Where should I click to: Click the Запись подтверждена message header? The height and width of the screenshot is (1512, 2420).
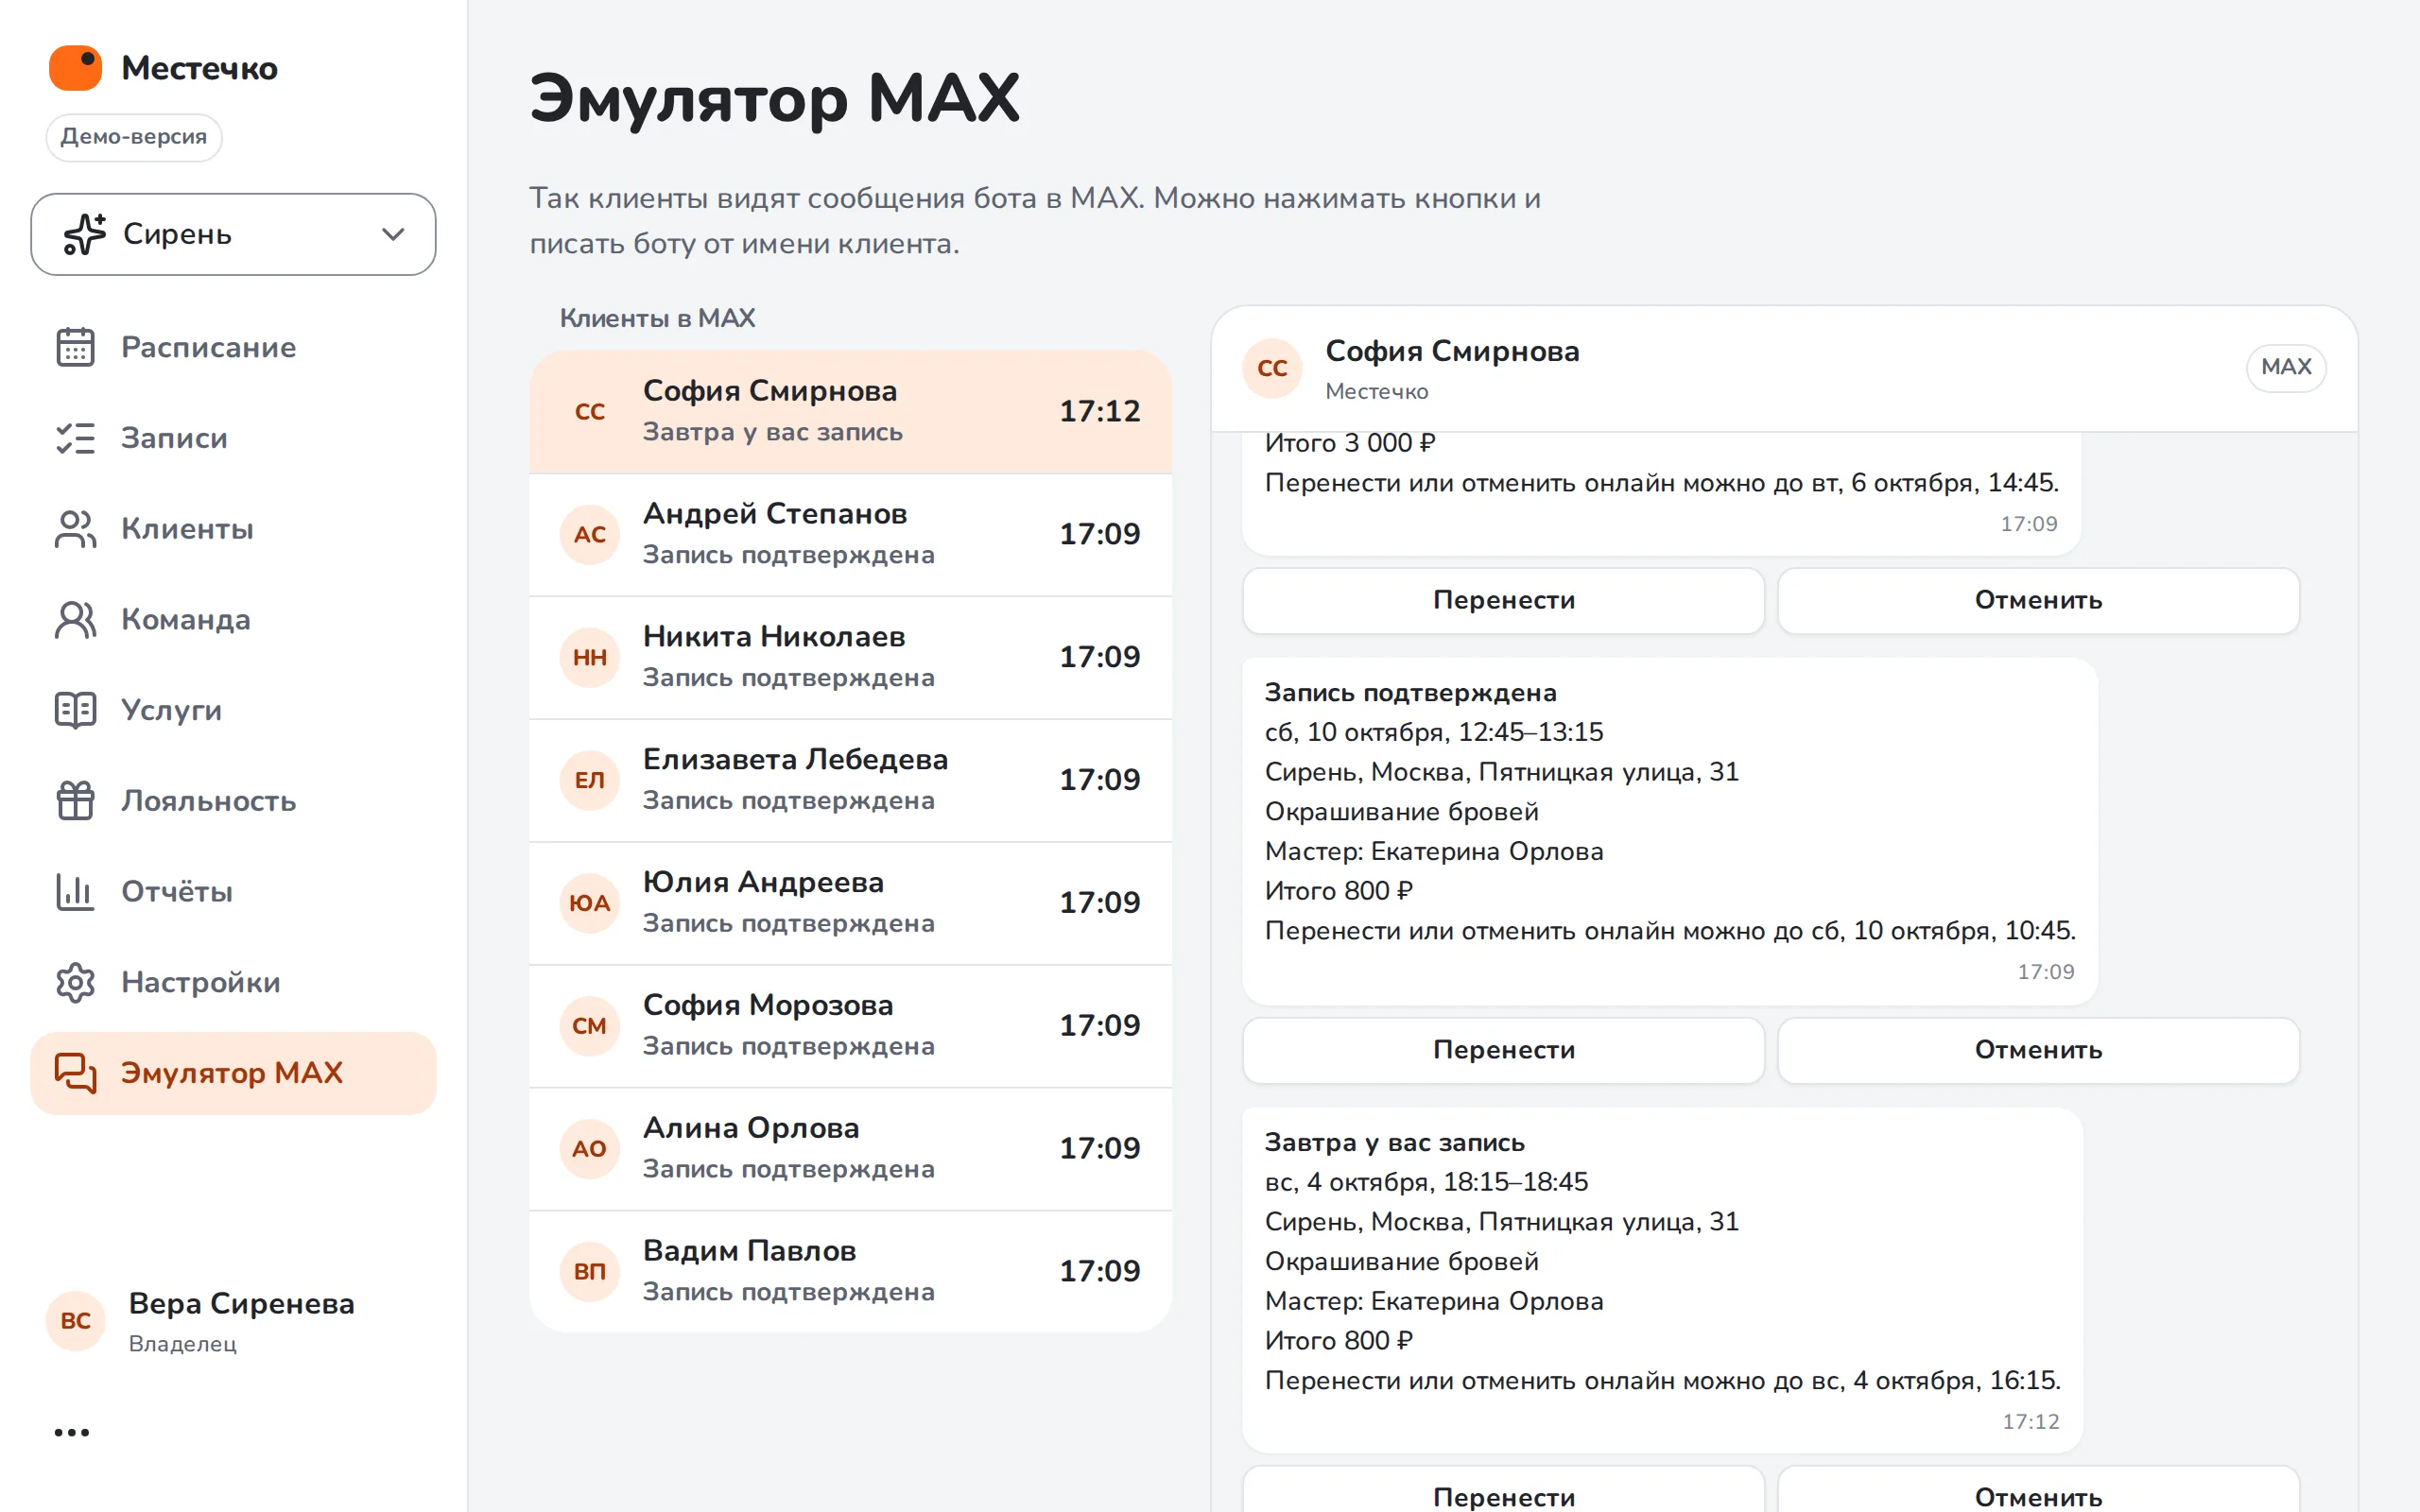(x=1410, y=693)
